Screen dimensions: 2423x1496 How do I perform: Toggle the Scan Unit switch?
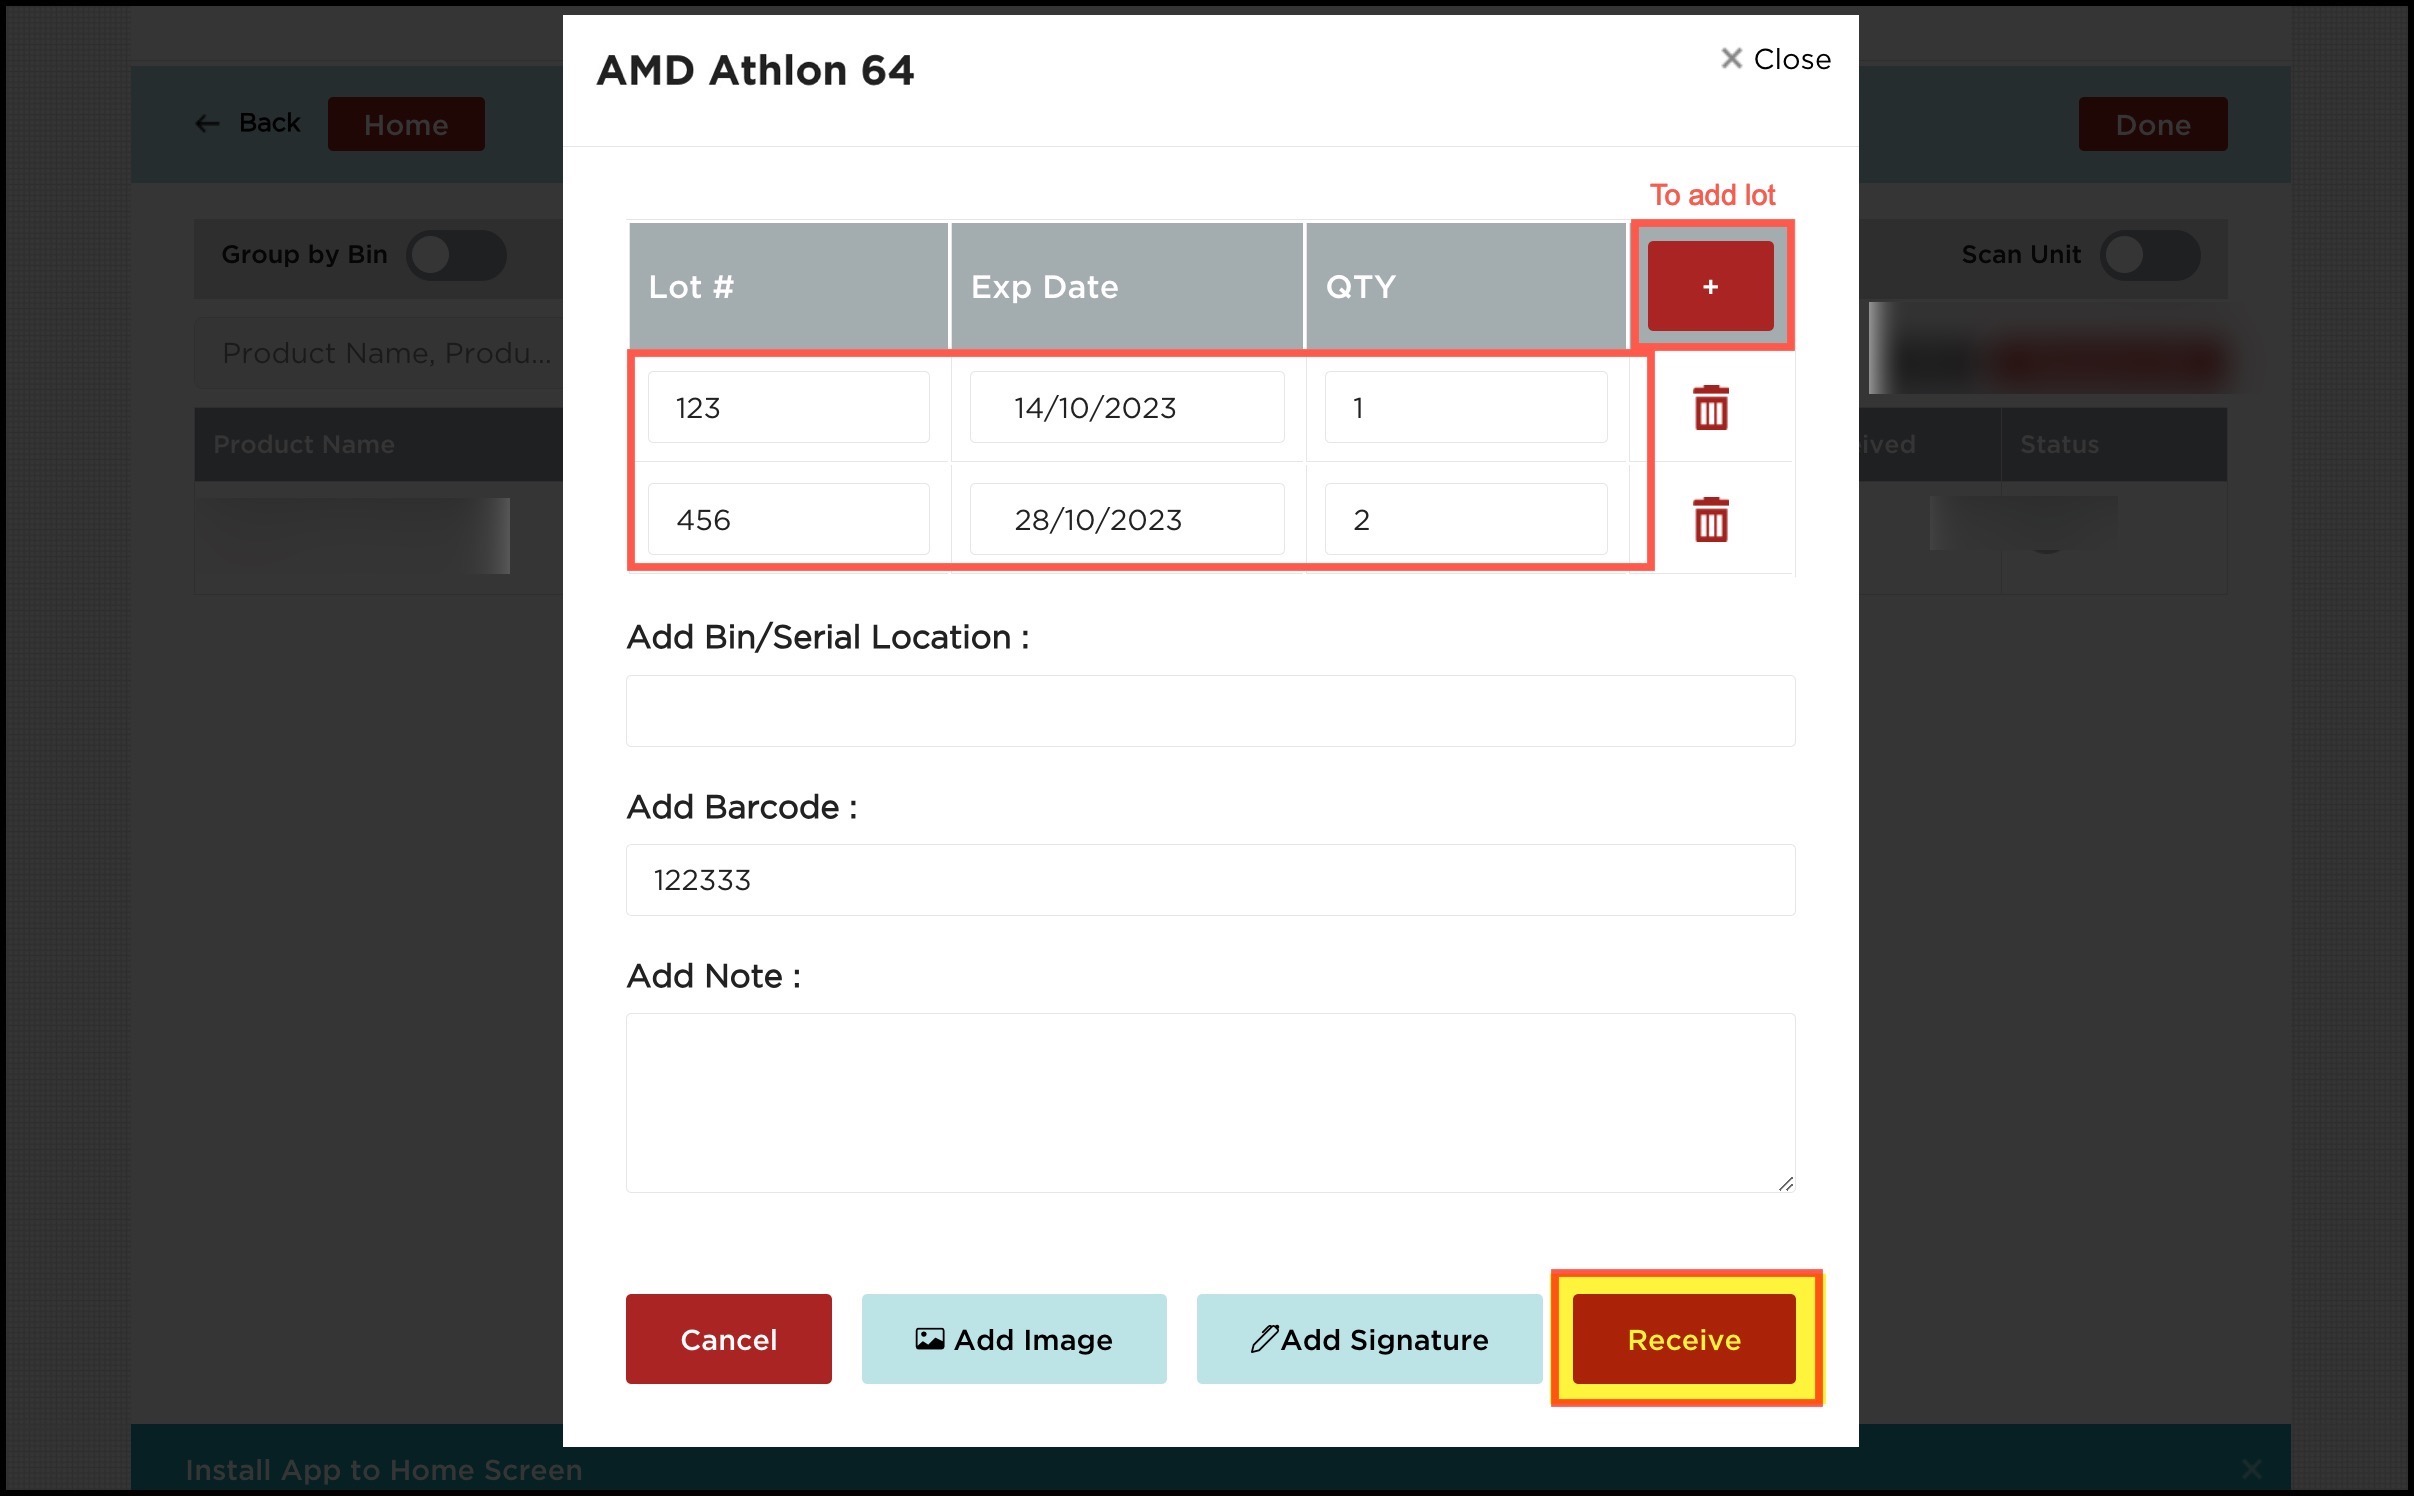[2148, 255]
